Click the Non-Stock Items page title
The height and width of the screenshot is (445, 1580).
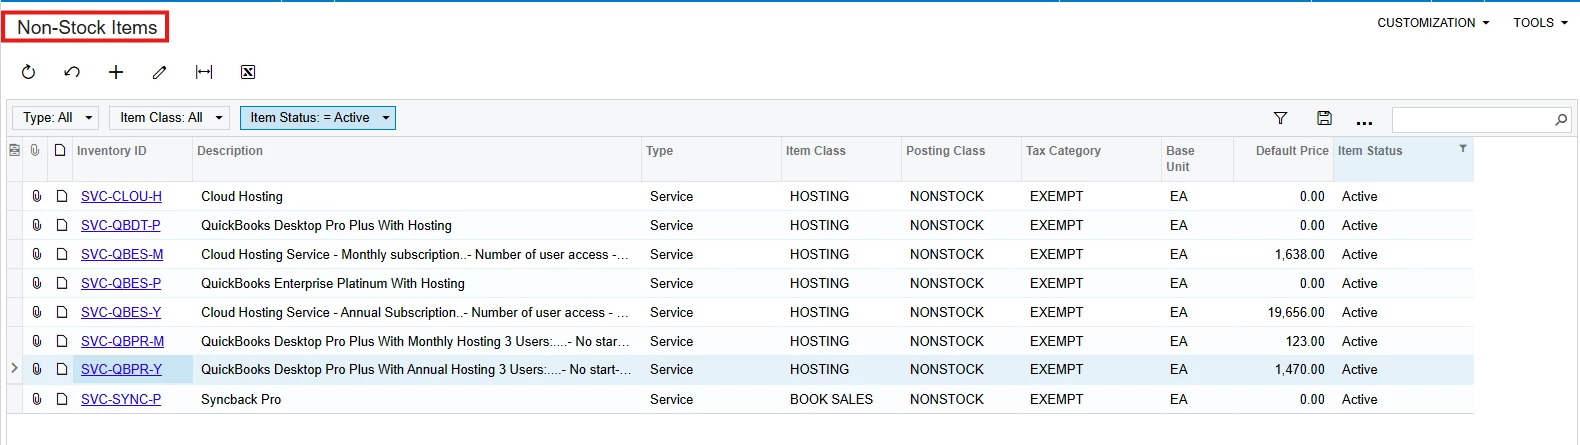(x=87, y=27)
